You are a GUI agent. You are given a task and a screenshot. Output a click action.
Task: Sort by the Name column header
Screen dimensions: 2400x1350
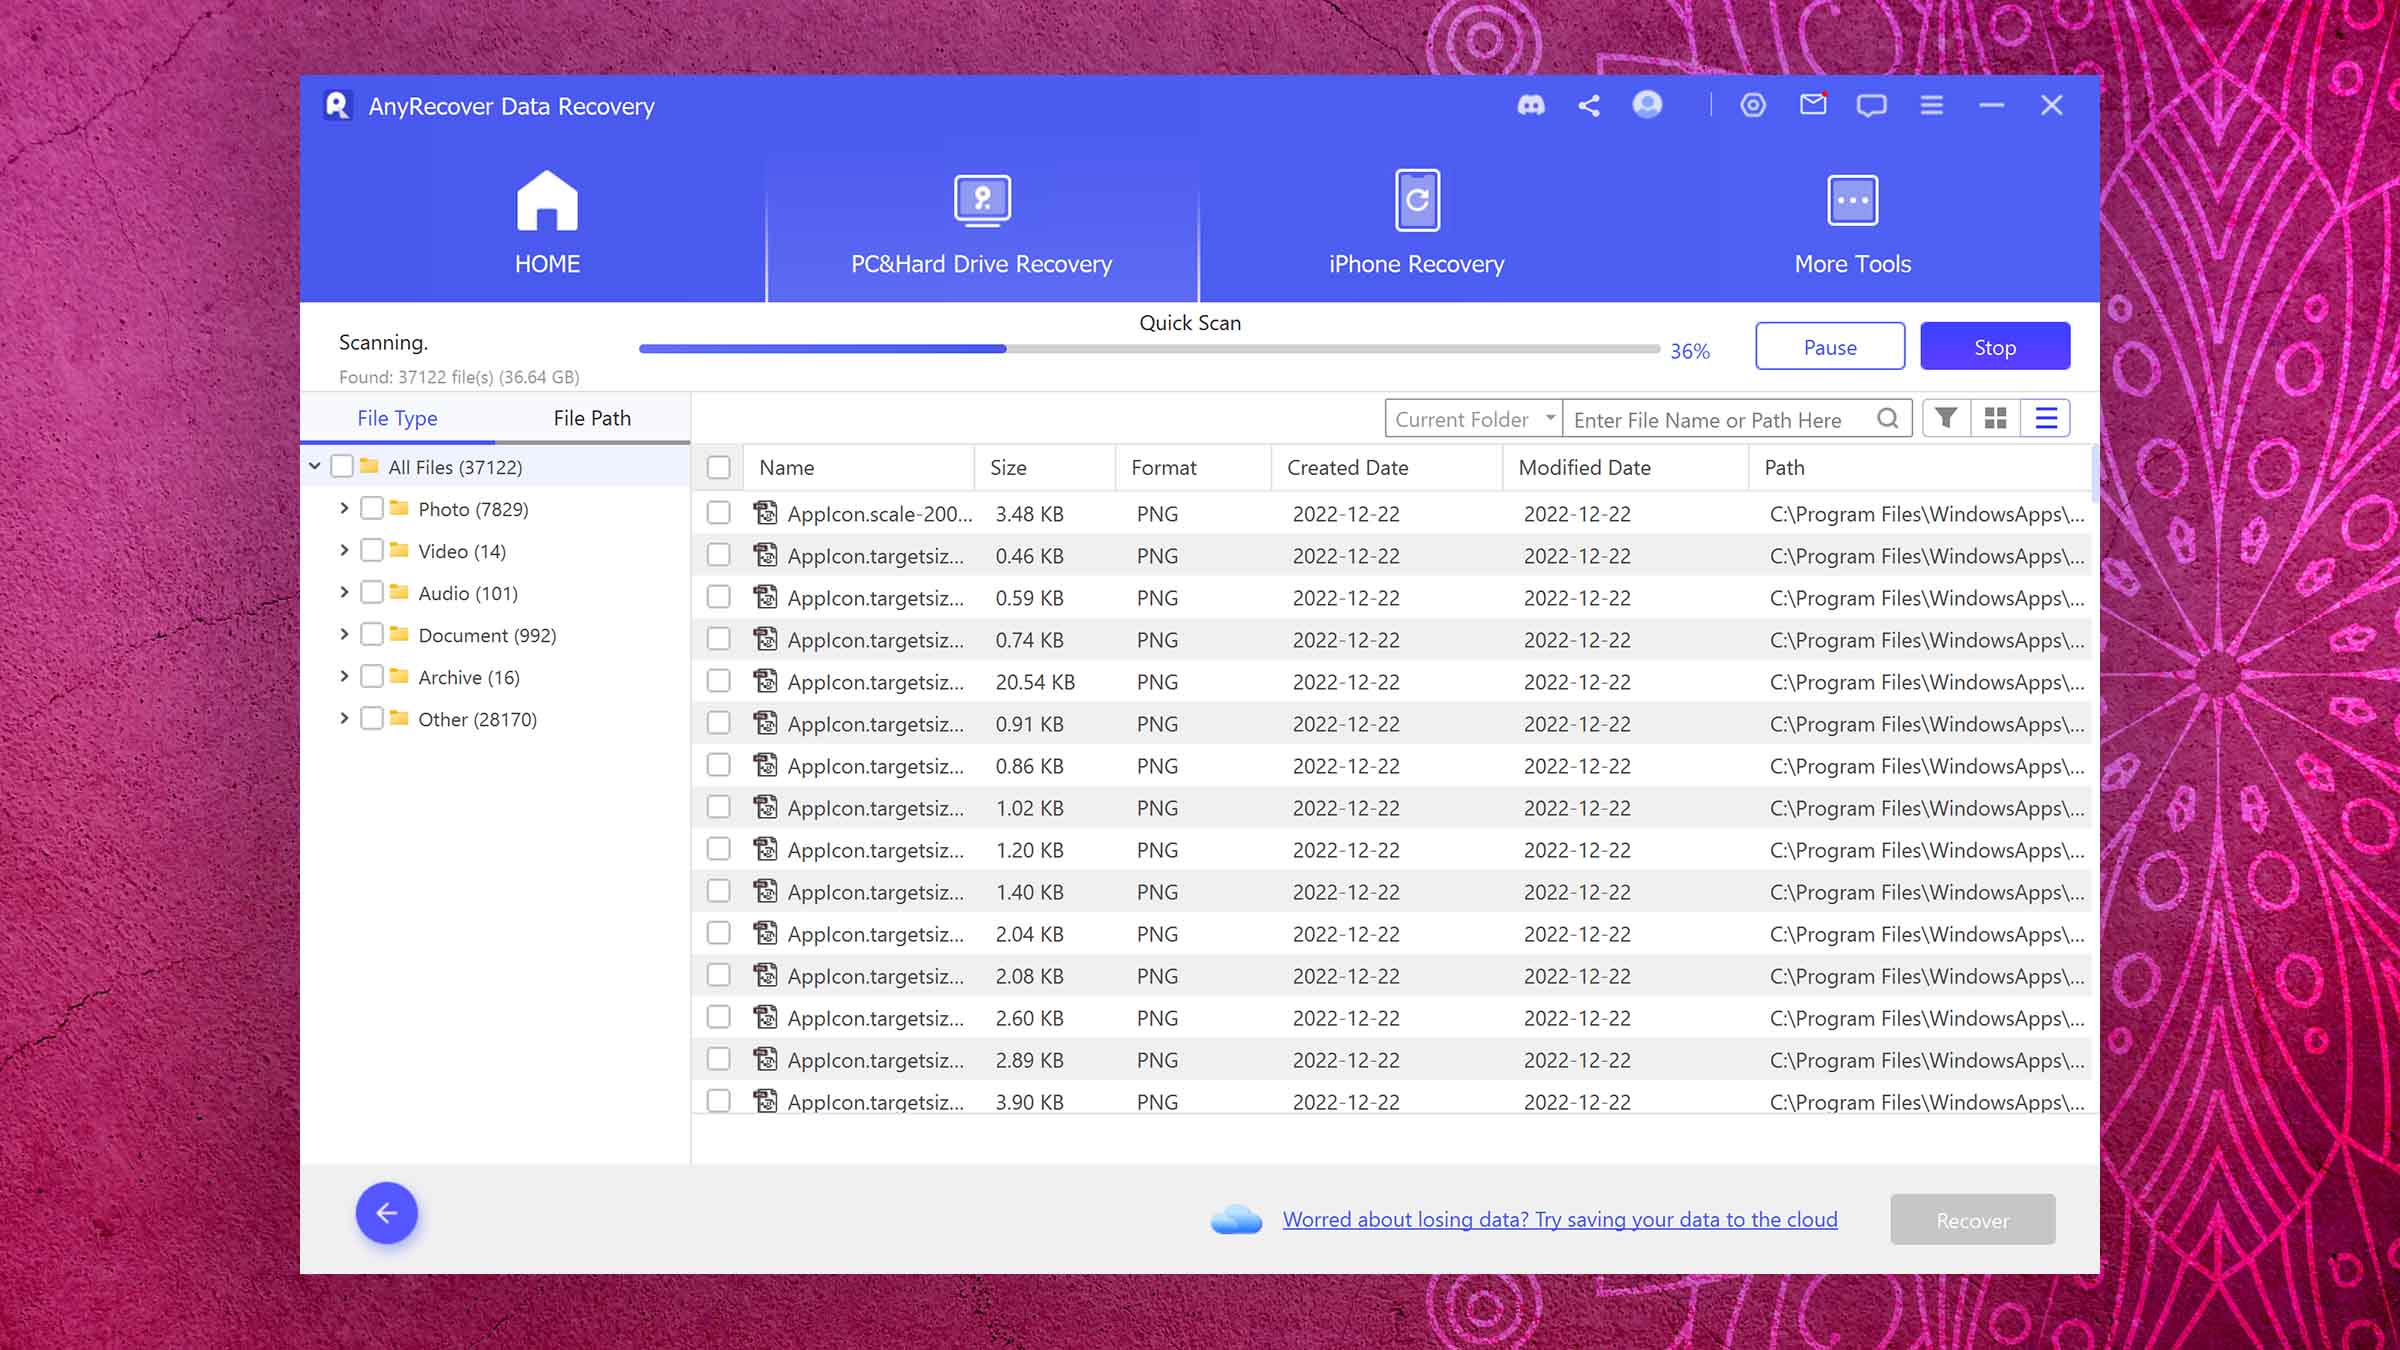pyautogui.click(x=859, y=467)
